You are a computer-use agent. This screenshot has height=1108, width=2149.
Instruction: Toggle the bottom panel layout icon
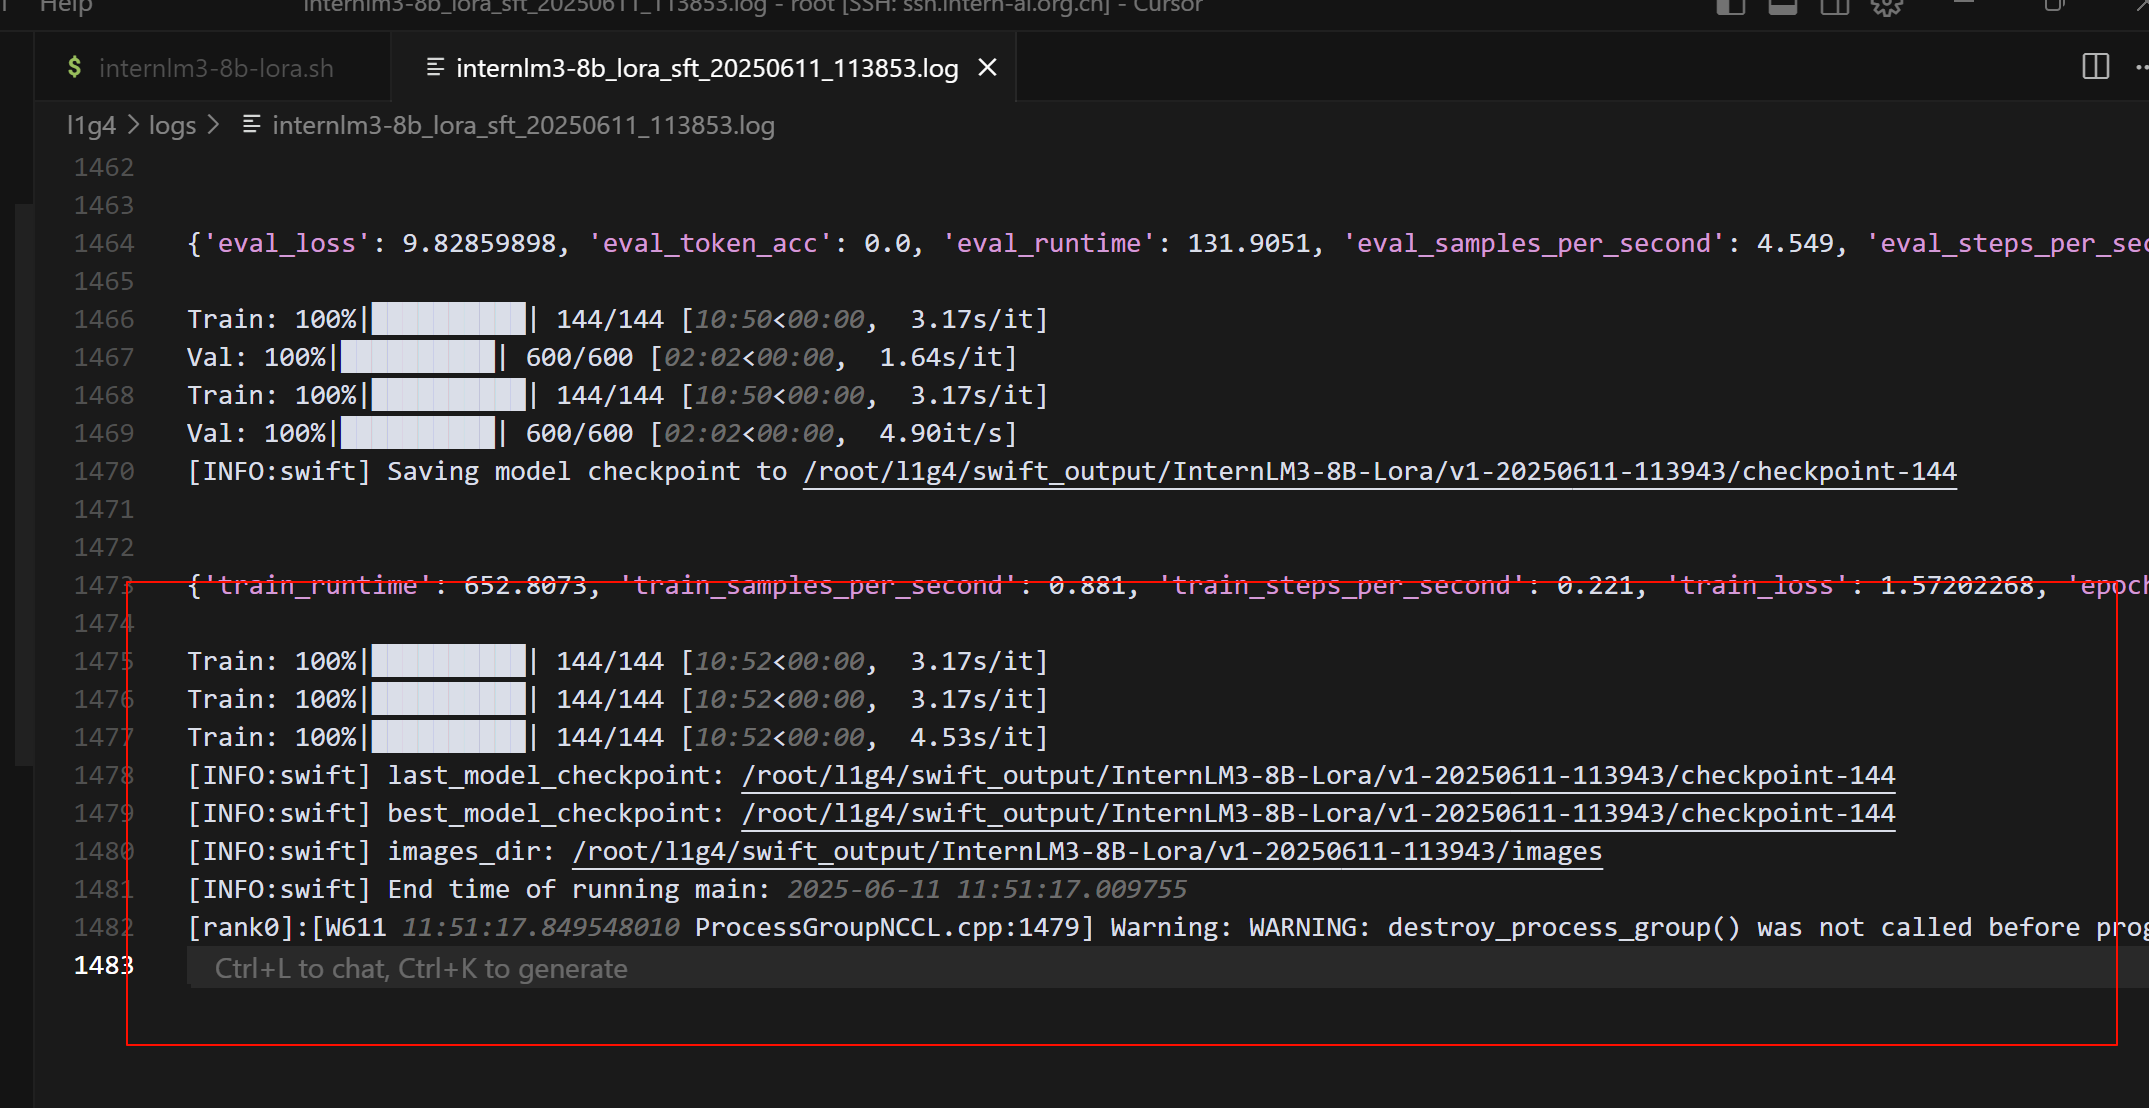[1782, 7]
